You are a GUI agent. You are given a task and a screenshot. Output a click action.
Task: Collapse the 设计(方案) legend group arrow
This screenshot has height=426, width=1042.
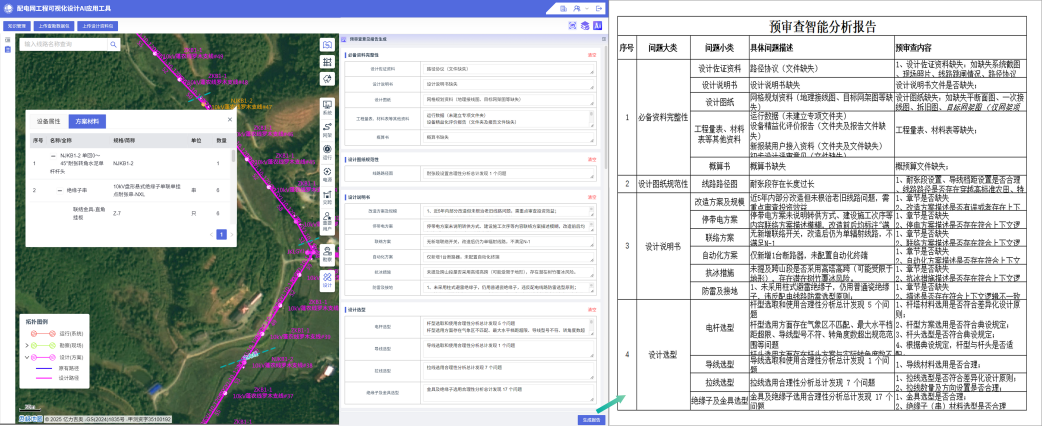tap(27, 356)
